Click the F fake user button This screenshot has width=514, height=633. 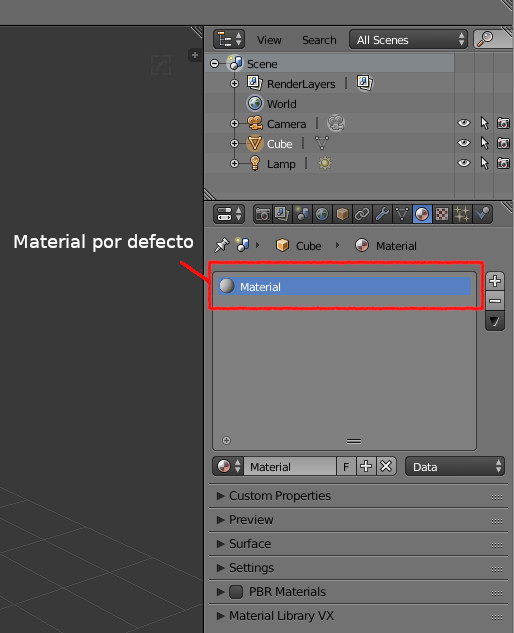(x=346, y=466)
